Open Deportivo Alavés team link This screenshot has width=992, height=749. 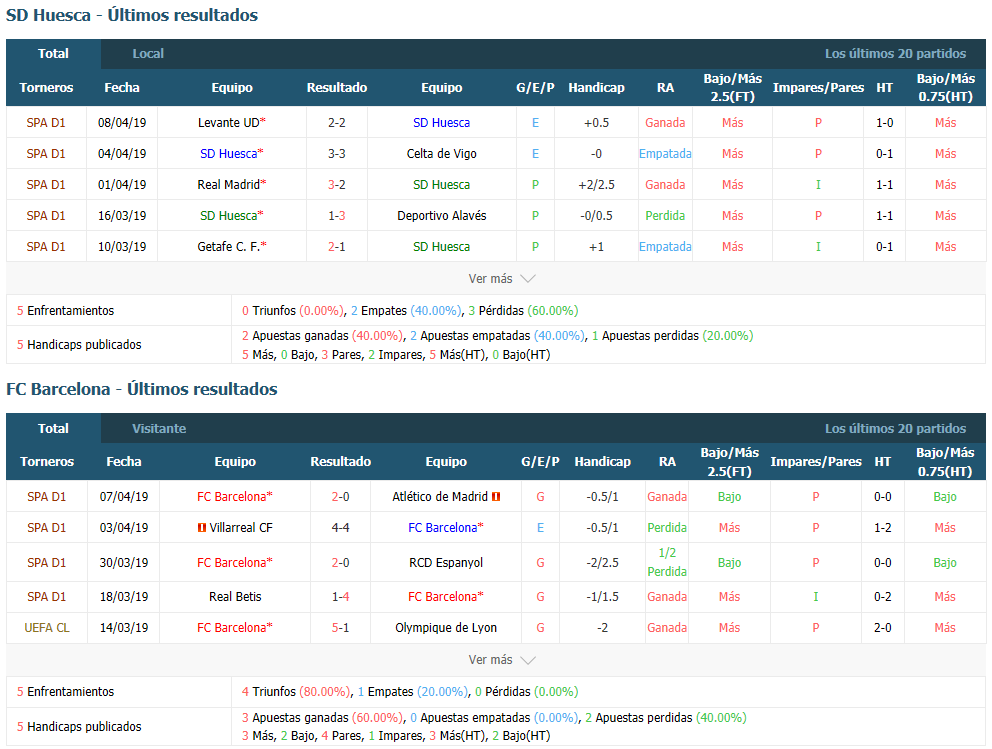(442, 216)
